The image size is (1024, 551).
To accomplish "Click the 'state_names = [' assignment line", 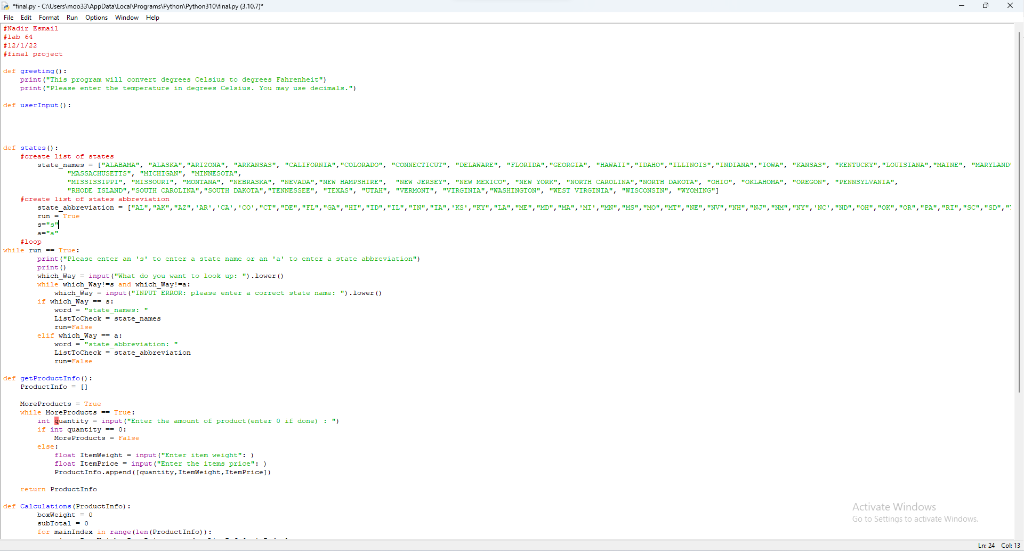I will coord(524,165).
